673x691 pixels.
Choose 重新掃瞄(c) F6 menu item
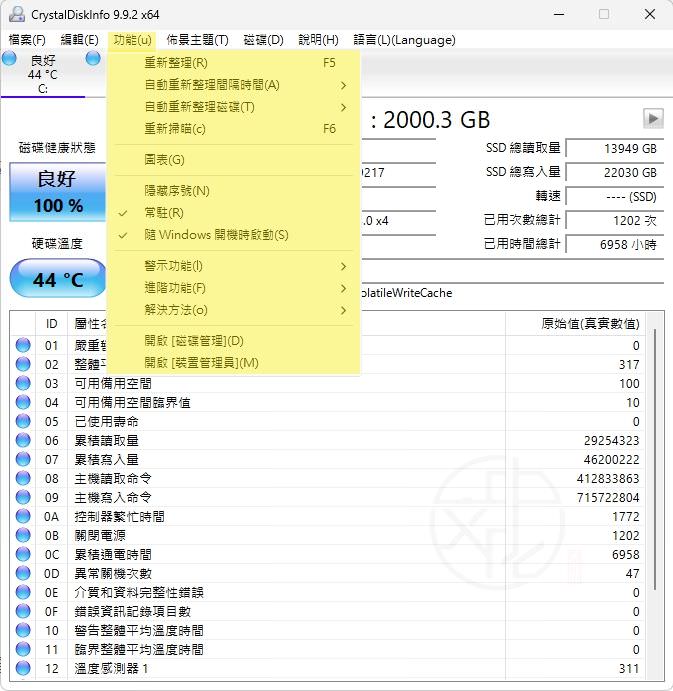tap(234, 129)
